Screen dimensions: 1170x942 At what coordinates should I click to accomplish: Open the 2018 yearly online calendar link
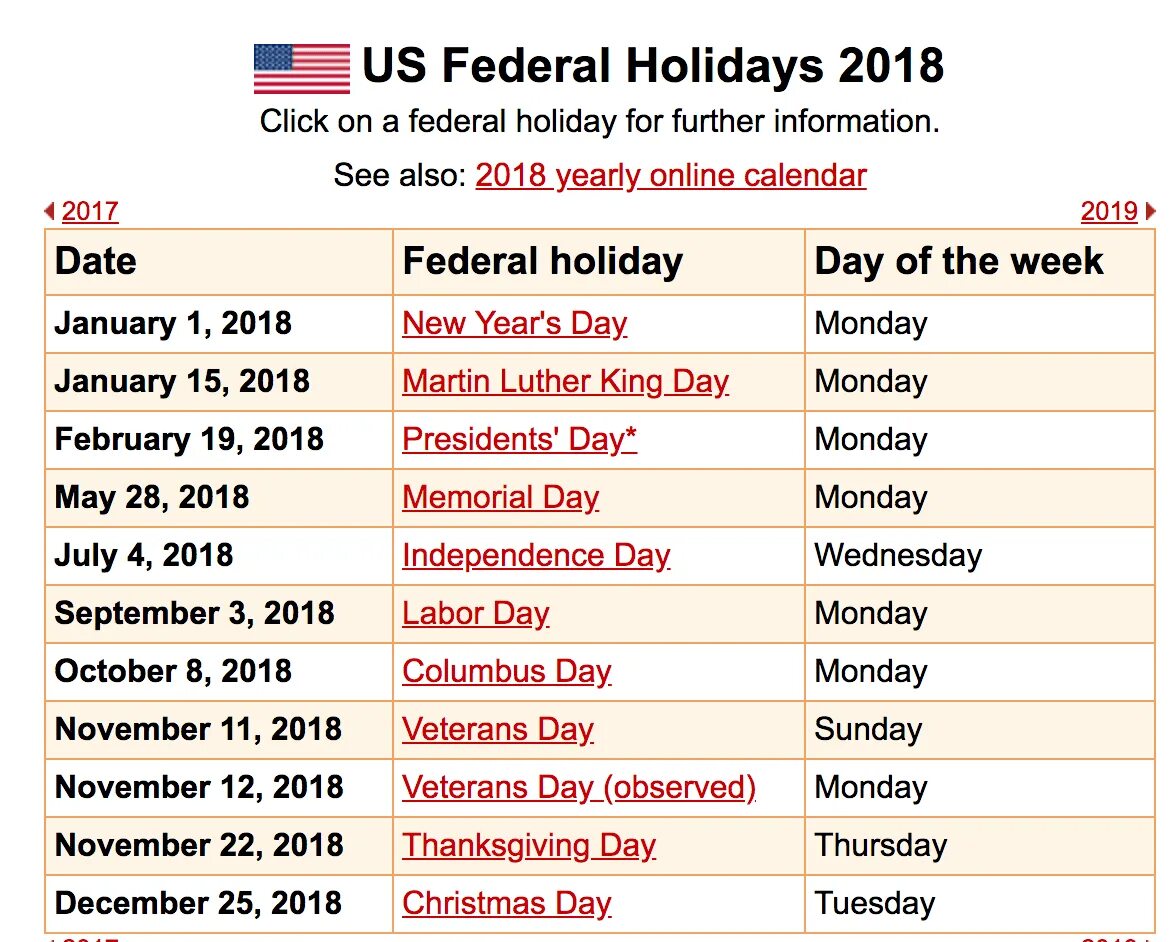[670, 175]
